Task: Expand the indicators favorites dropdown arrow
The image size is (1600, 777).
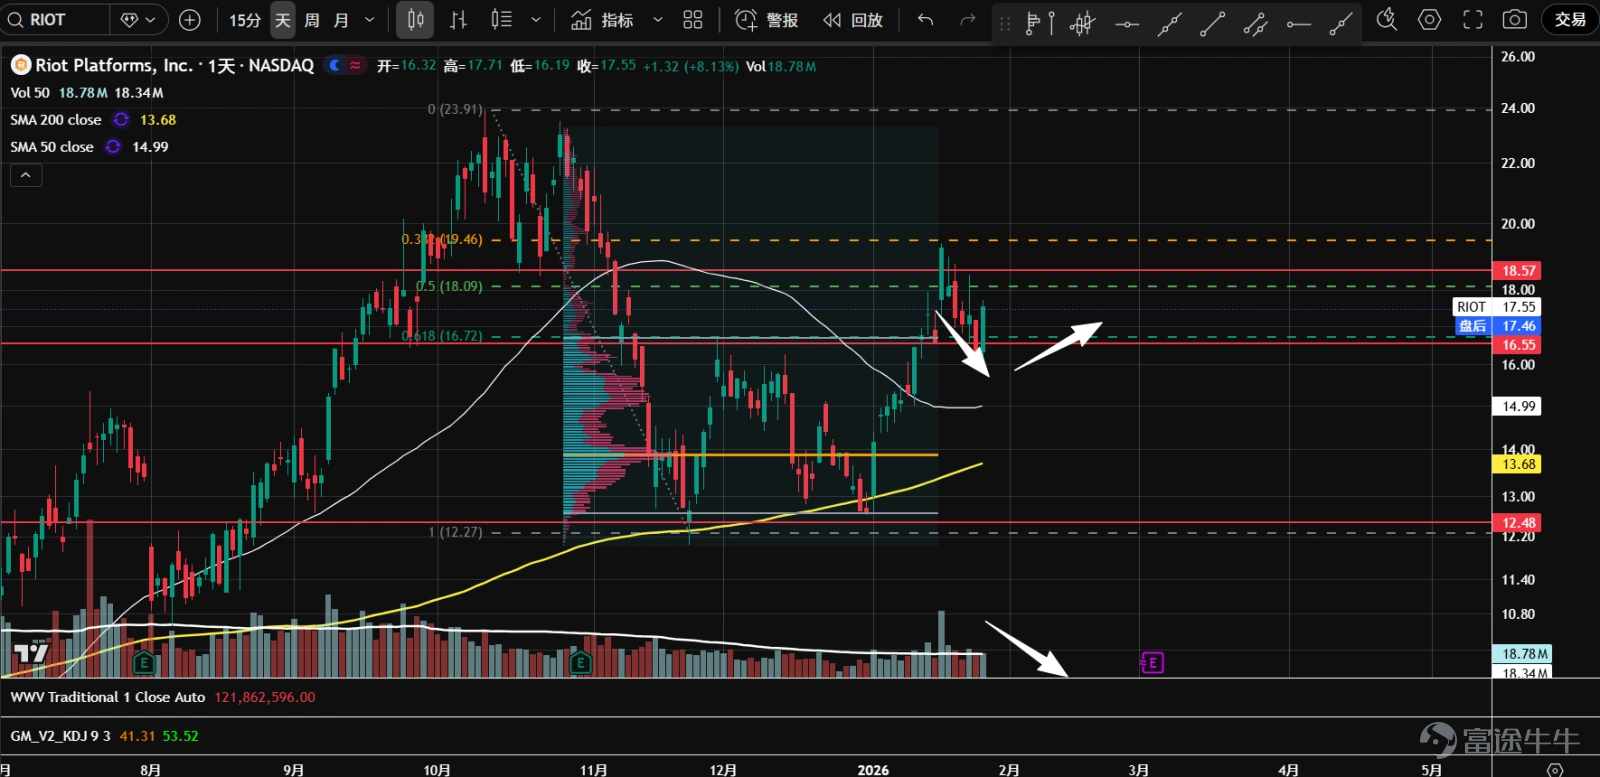Action: click(x=657, y=20)
